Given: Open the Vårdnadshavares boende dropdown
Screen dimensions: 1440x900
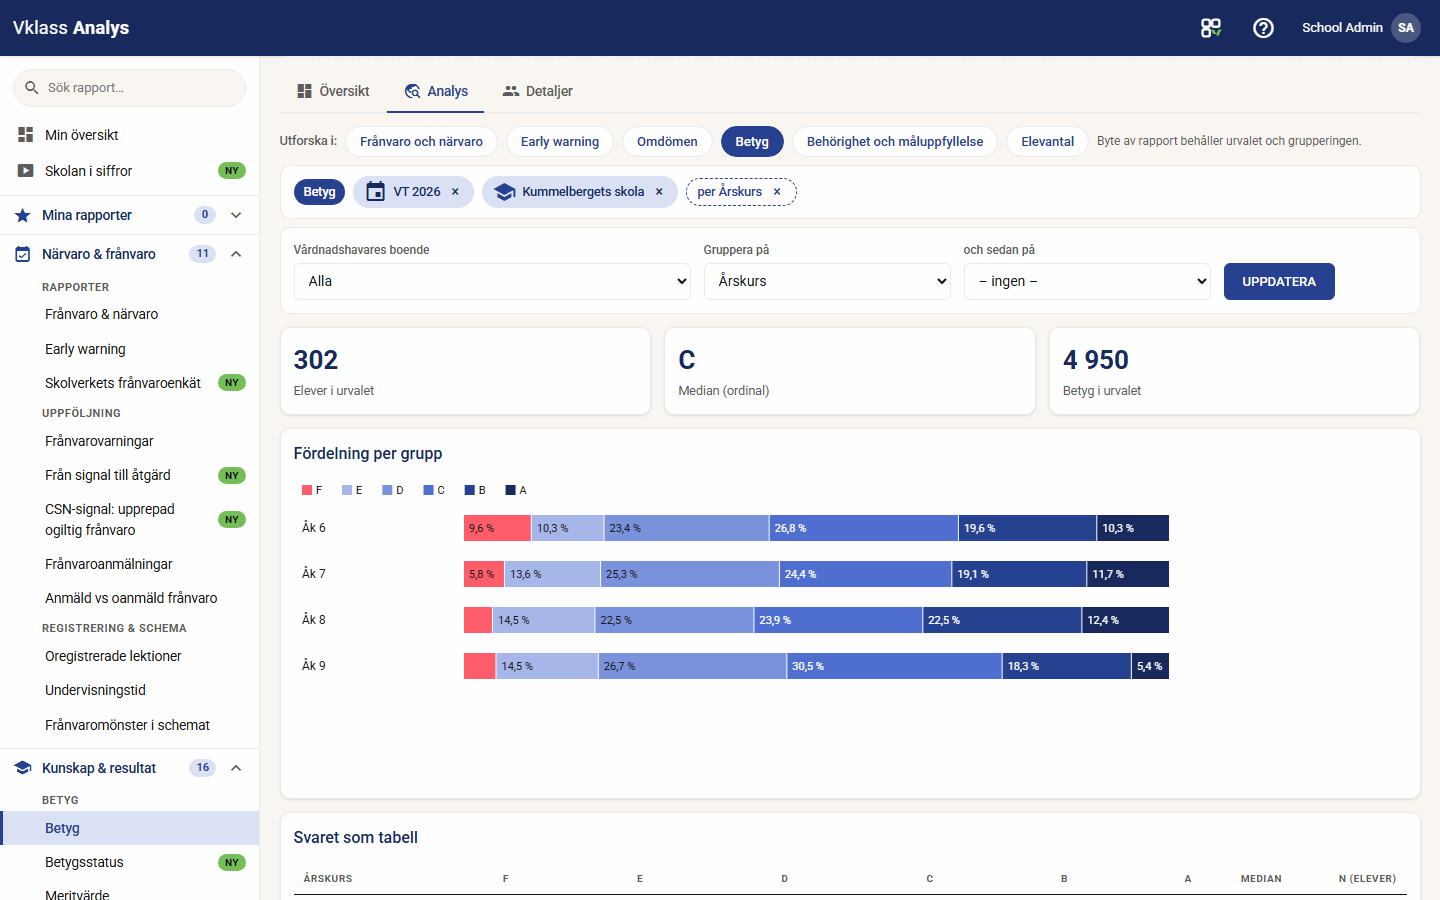Looking at the screenshot, I should point(492,281).
